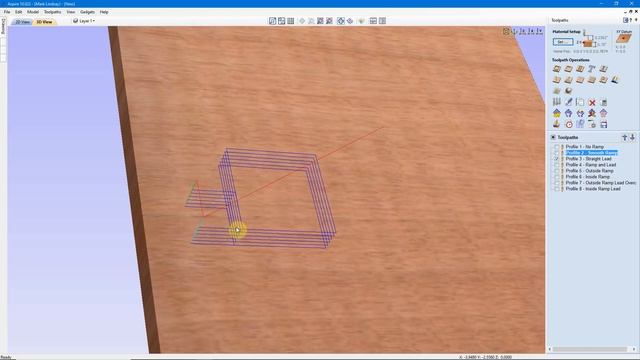Select Profile 6 - Inside Ramp toolpath name
The image size is (640, 360).
(x=587, y=177)
